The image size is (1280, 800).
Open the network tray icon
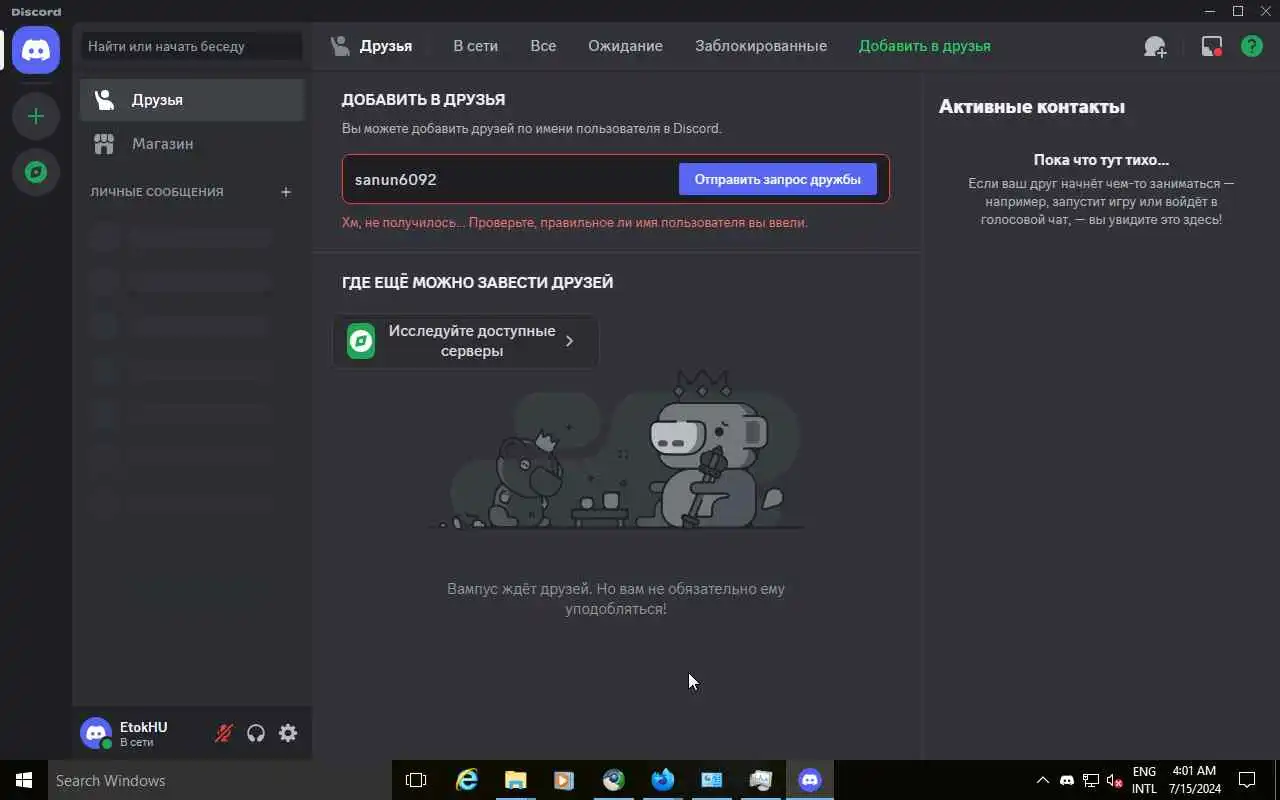coord(1091,780)
